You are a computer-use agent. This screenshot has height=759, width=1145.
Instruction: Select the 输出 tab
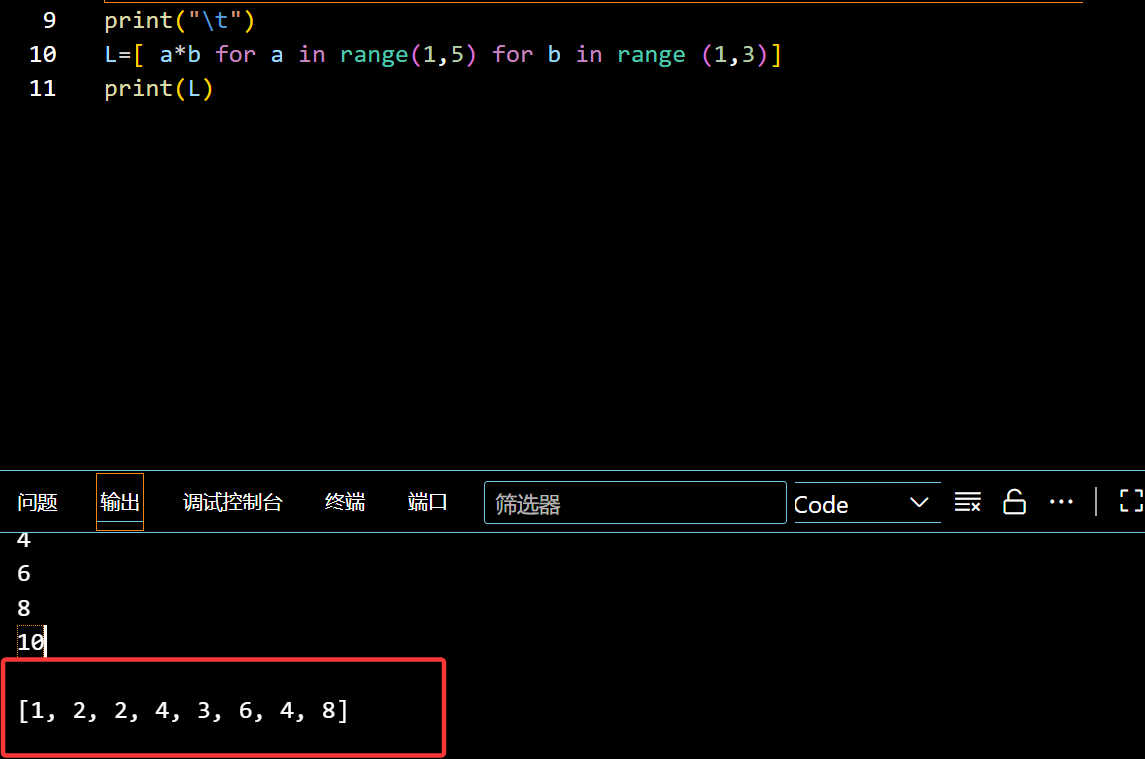120,502
